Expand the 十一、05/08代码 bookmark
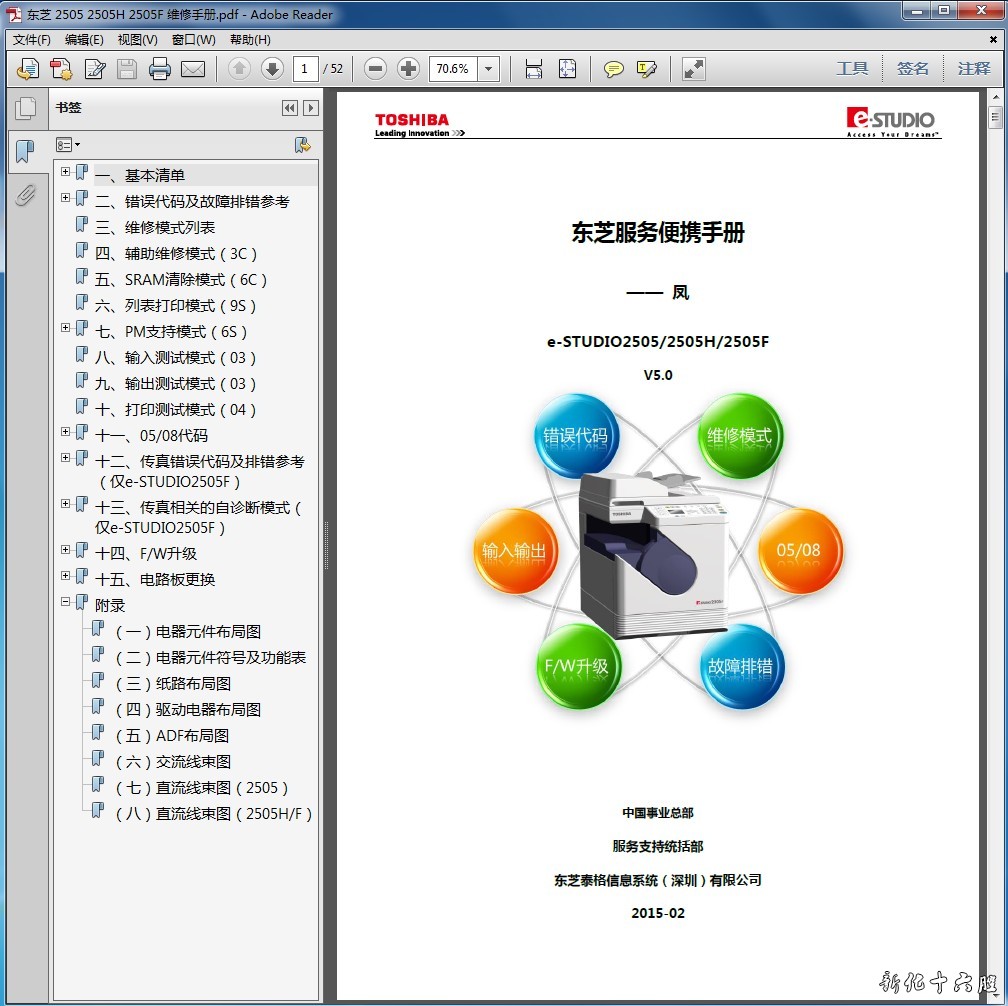The width and height of the screenshot is (1008, 1006). click(66, 432)
